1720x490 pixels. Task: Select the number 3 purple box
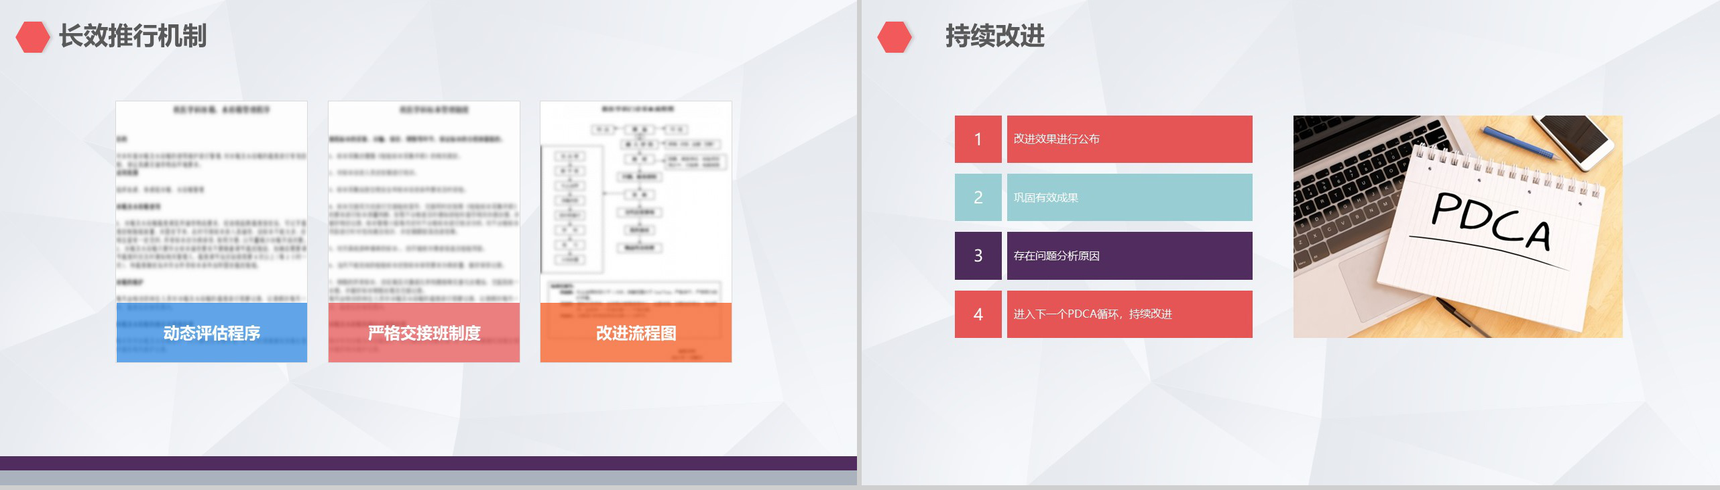point(978,256)
